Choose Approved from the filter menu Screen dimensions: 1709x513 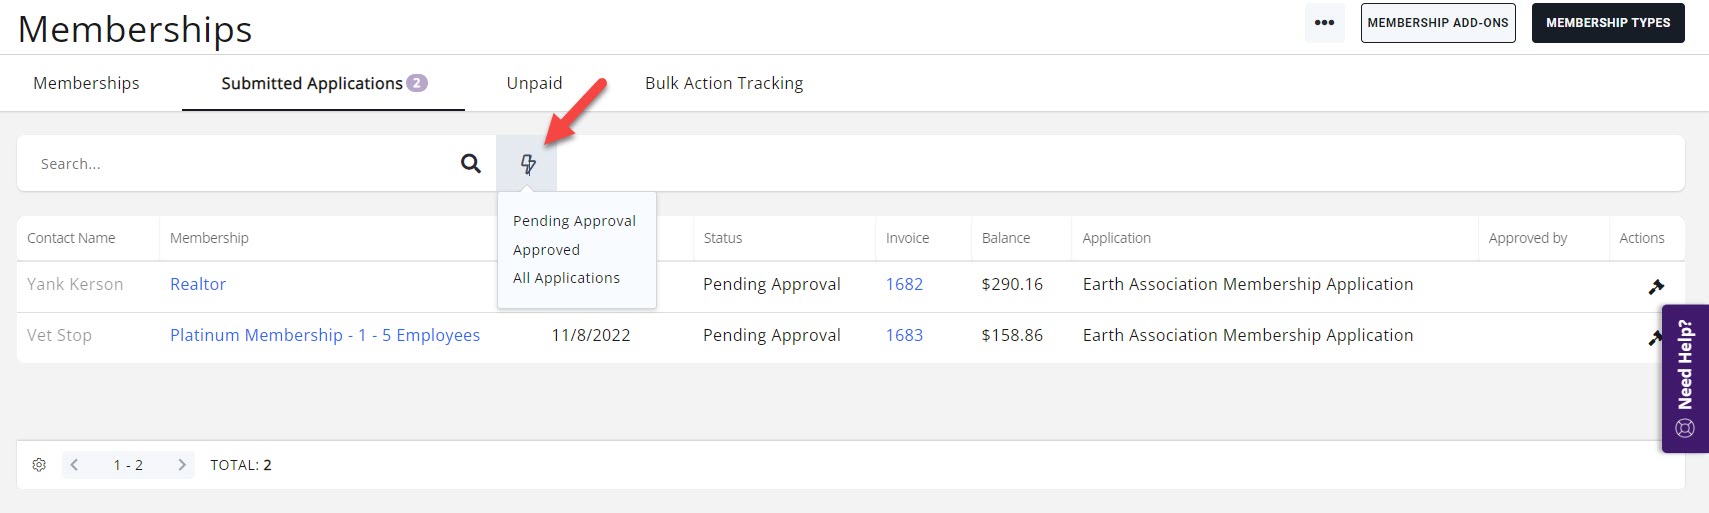tap(546, 250)
